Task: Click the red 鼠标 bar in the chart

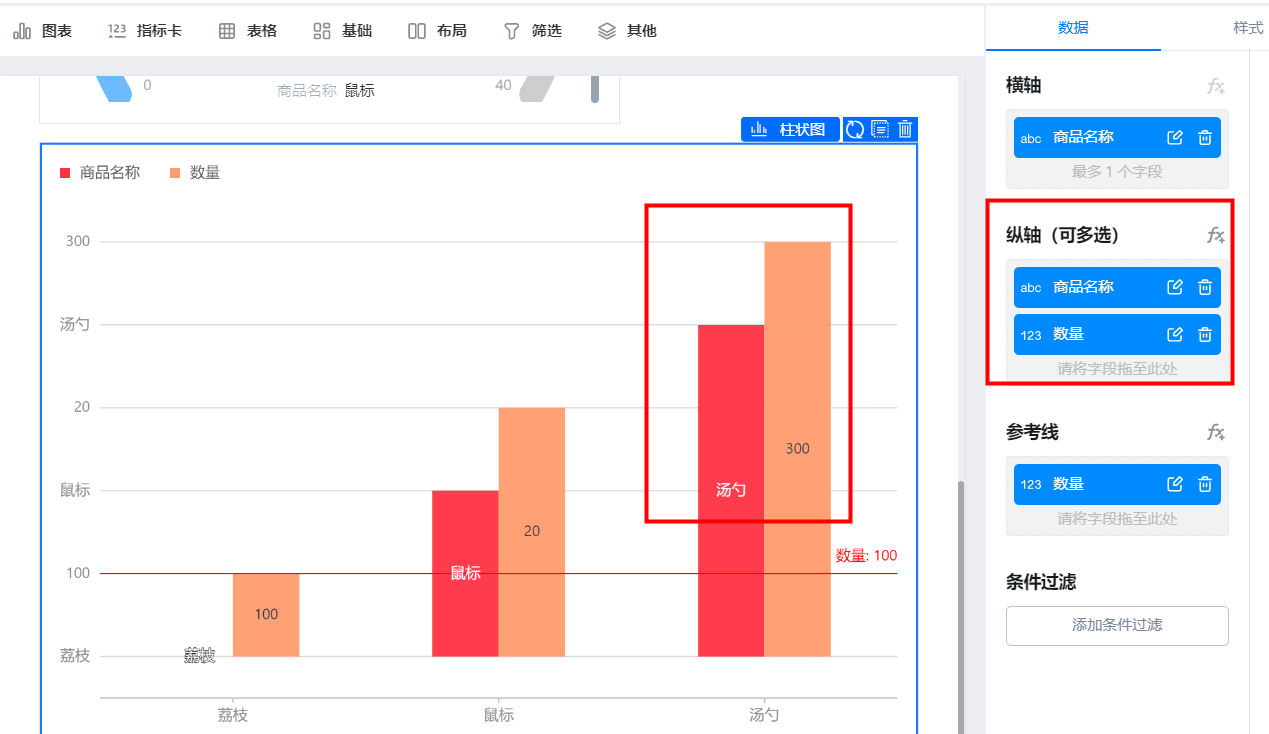Action: 465,573
